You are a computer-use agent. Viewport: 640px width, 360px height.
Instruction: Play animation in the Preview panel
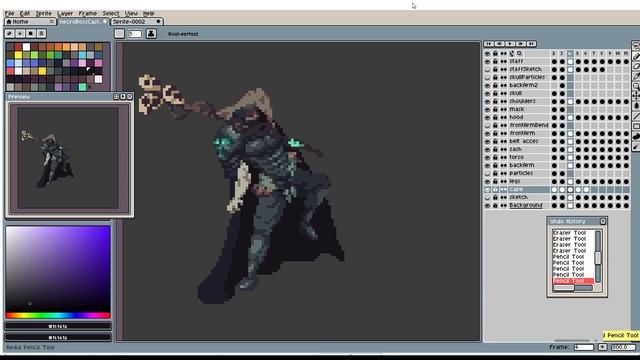(123, 97)
